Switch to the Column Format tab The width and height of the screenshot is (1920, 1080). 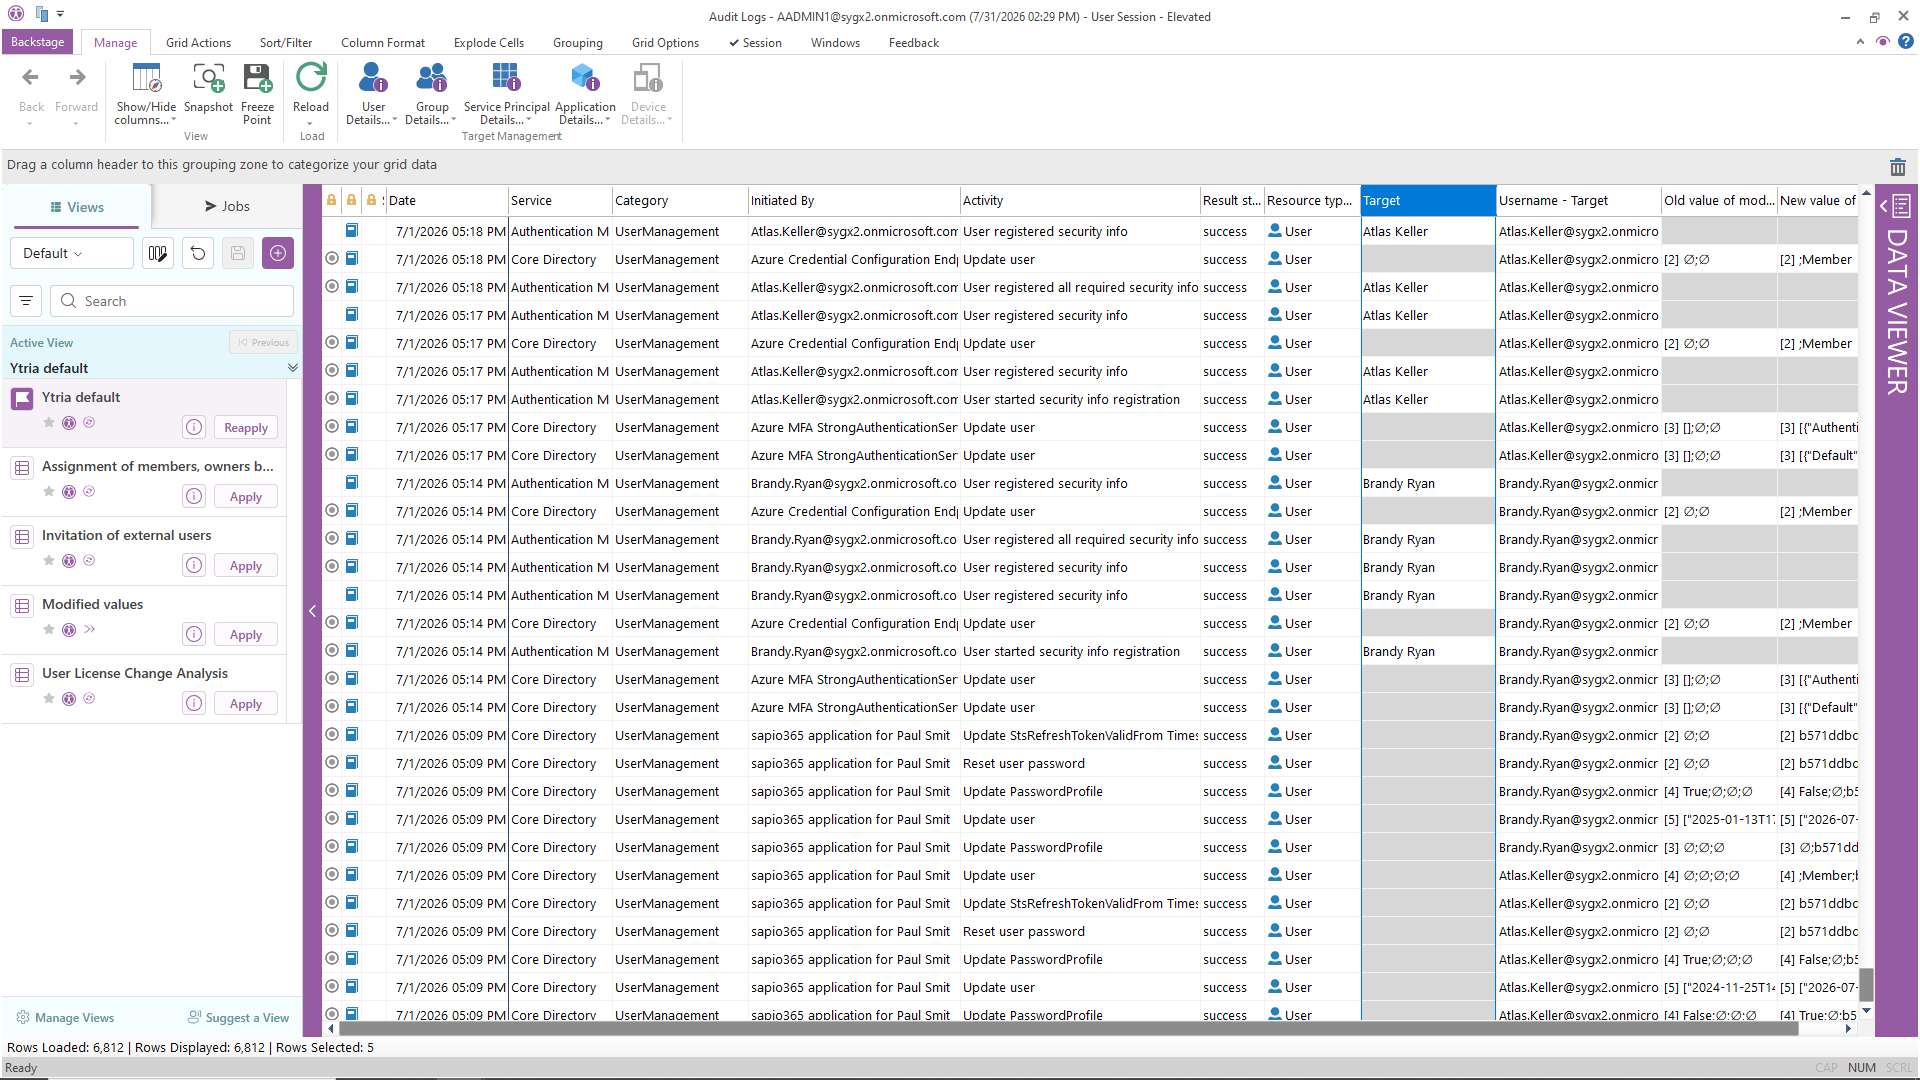[x=383, y=43]
